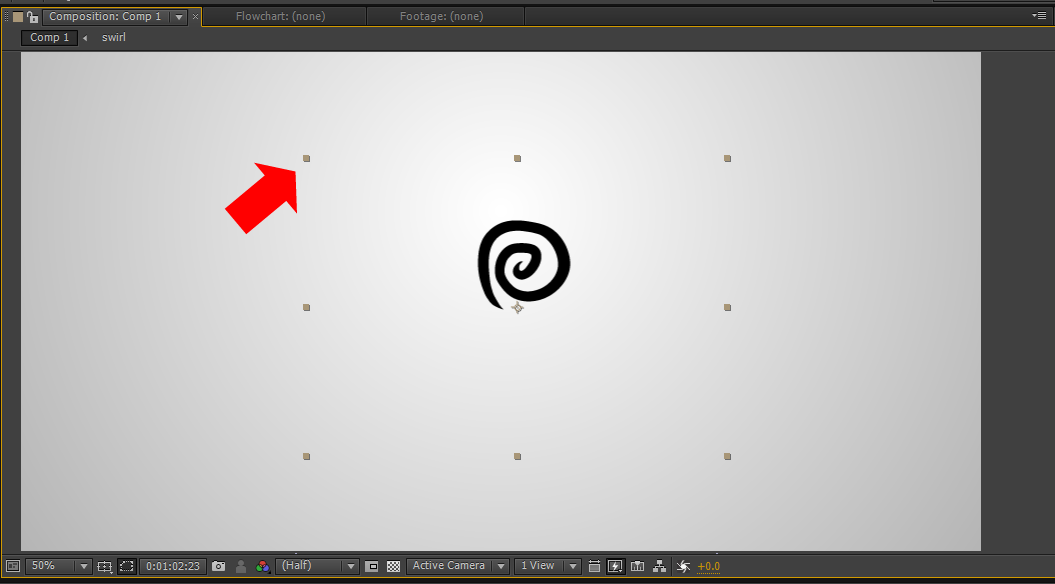Open the Show Channel RGB color icon

(x=262, y=566)
